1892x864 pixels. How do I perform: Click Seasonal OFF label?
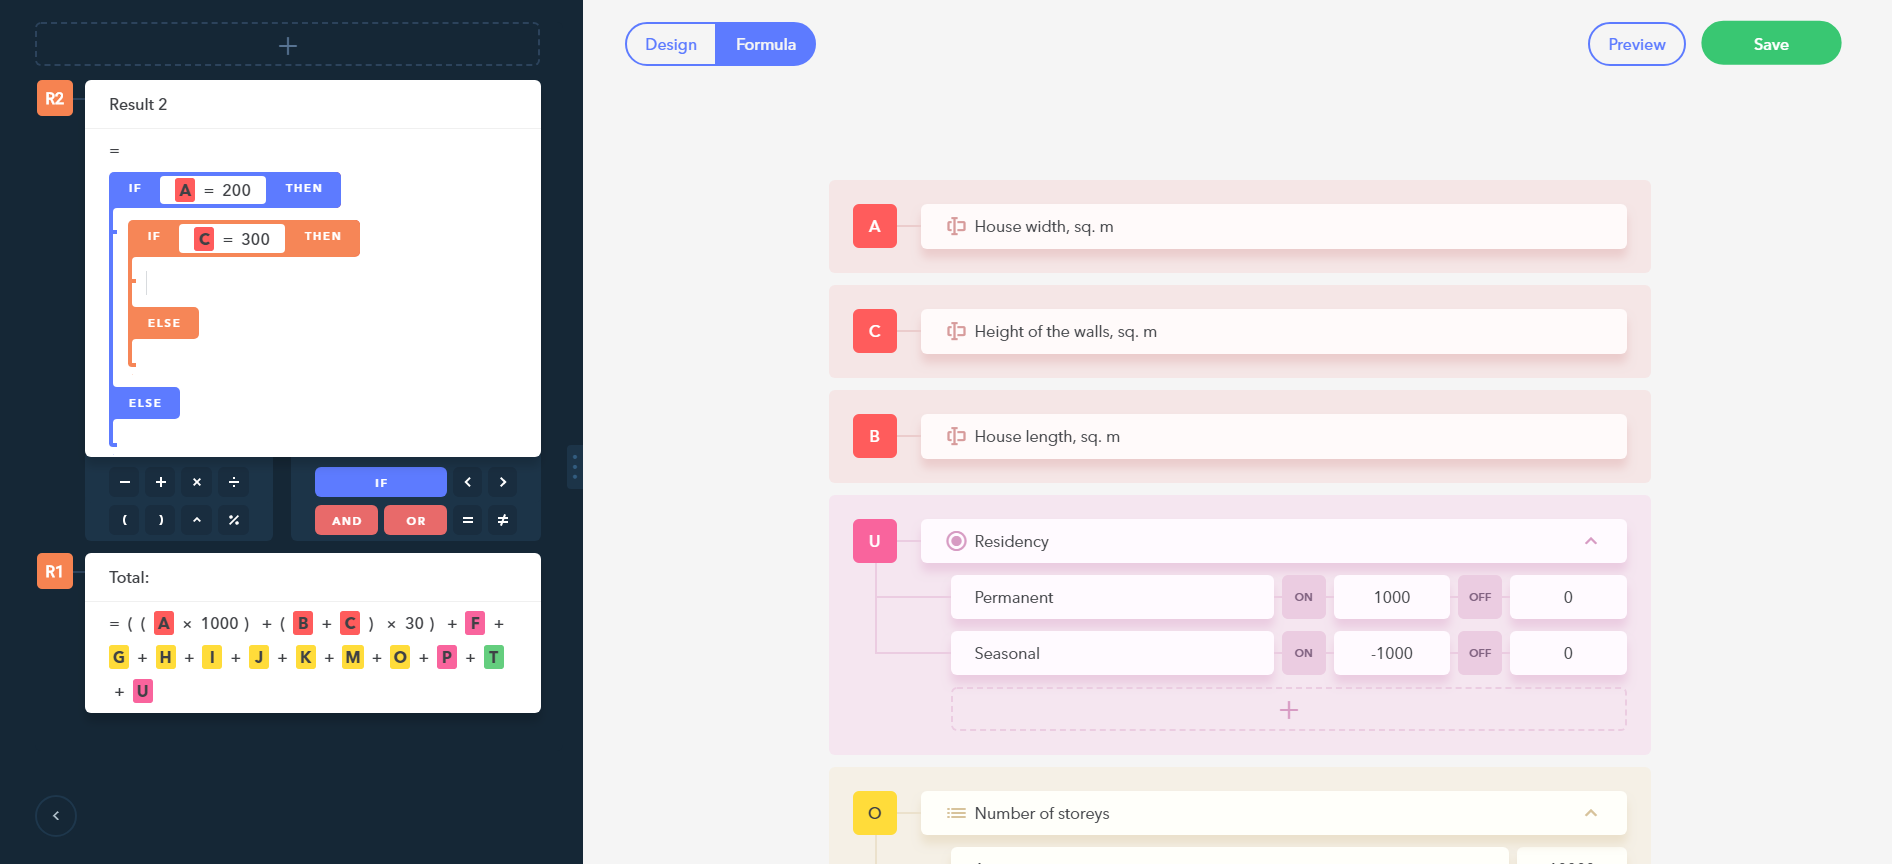point(1480,653)
